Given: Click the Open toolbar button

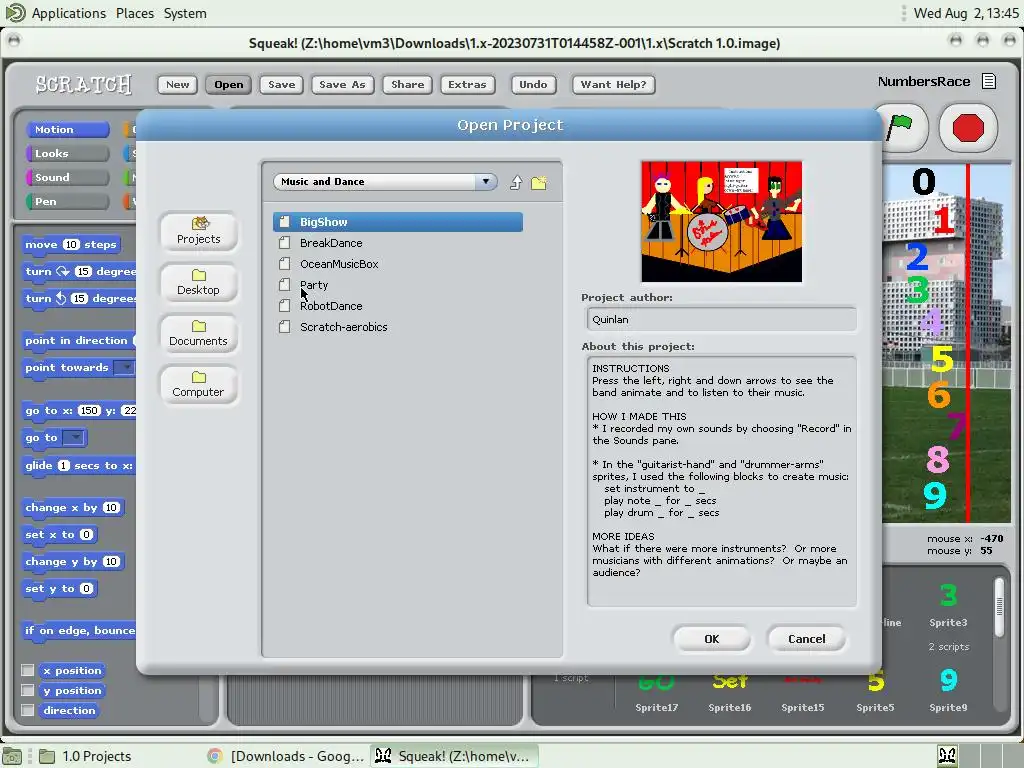Looking at the screenshot, I should 229,84.
